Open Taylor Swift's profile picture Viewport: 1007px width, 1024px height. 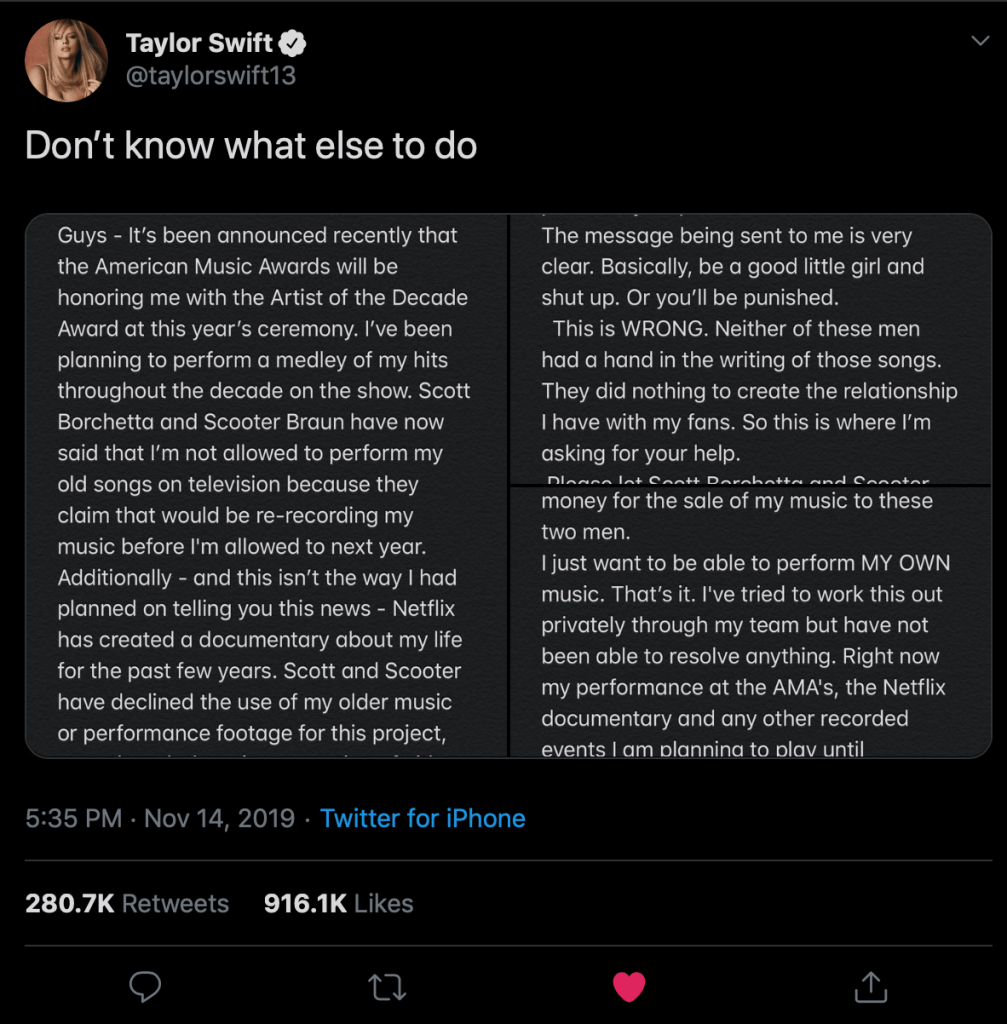click(66, 61)
